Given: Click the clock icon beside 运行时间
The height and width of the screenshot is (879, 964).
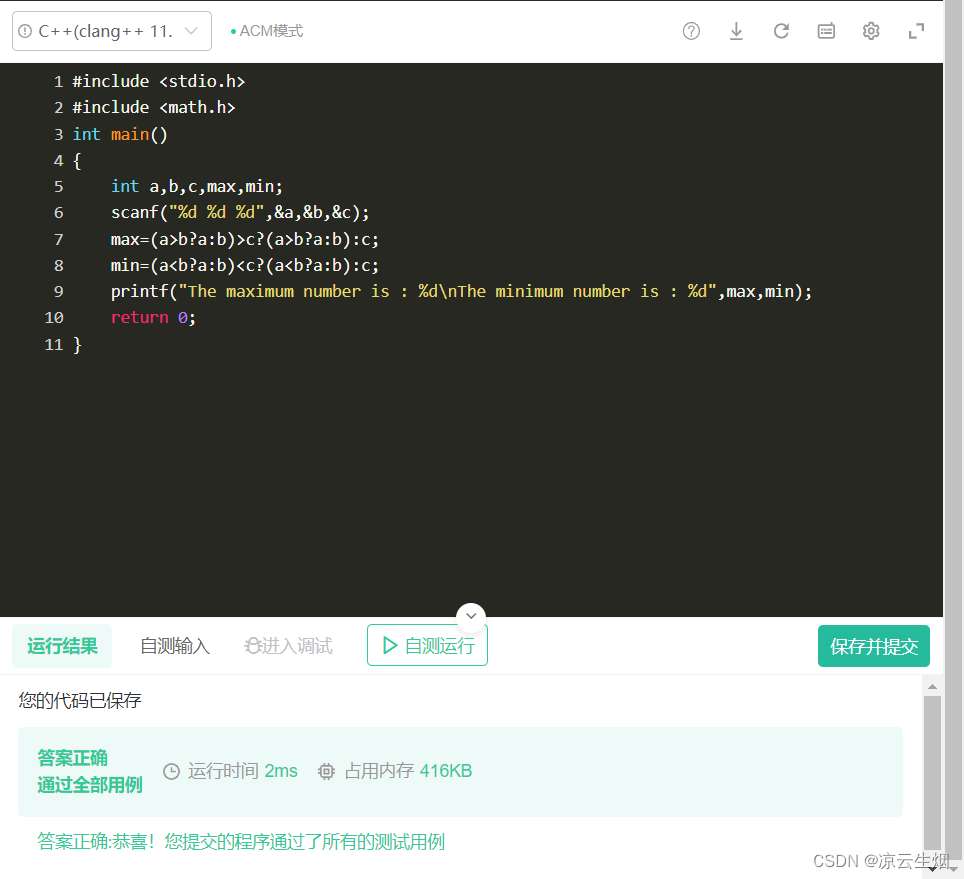Looking at the screenshot, I should [172, 771].
